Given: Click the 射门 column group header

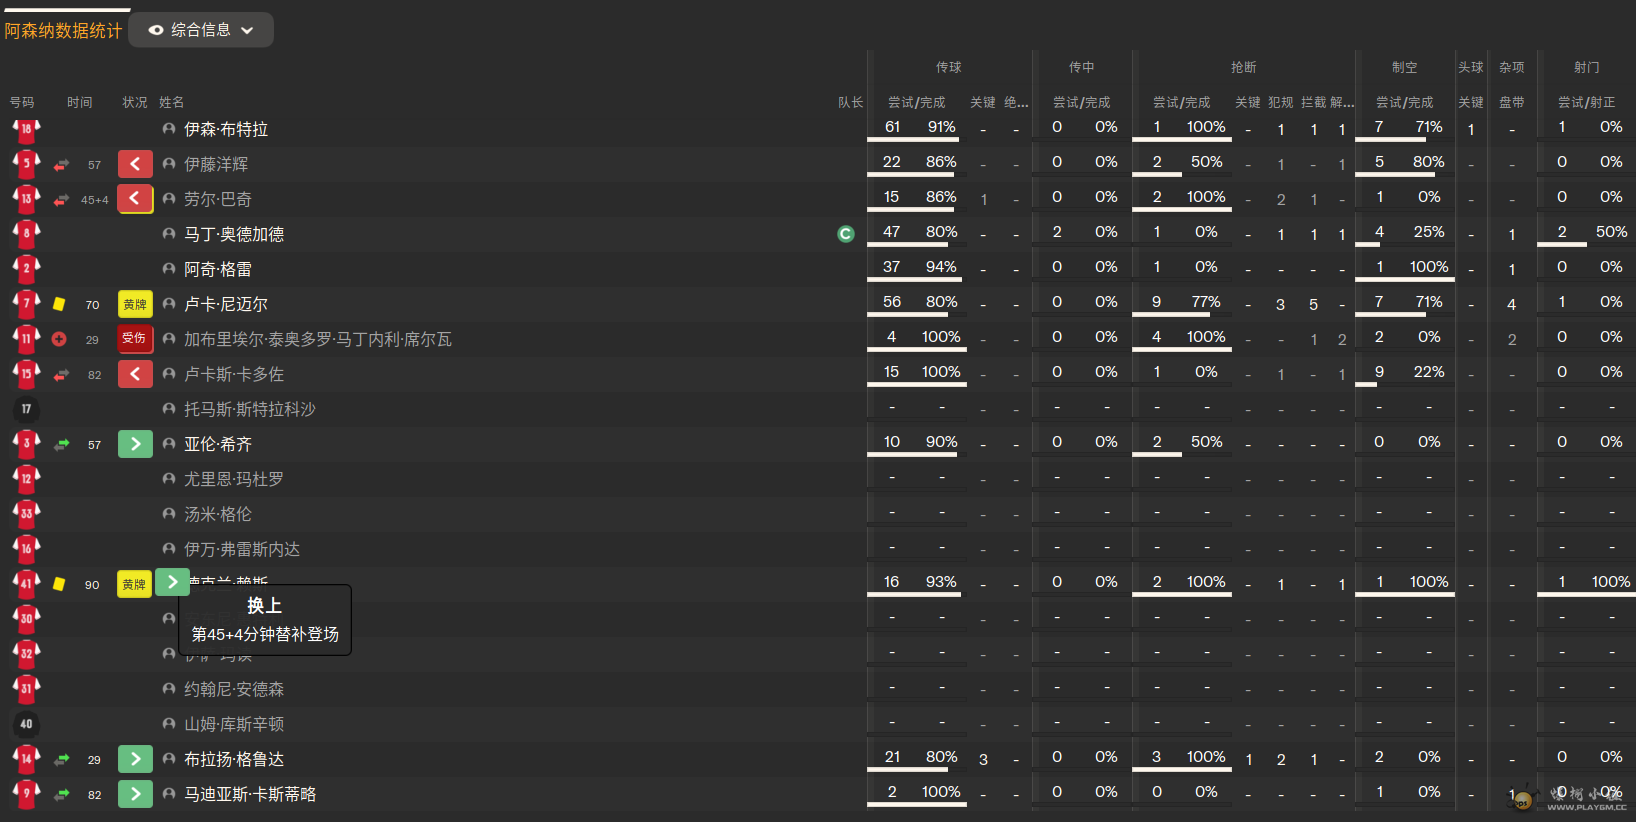Looking at the screenshot, I should (x=1586, y=67).
